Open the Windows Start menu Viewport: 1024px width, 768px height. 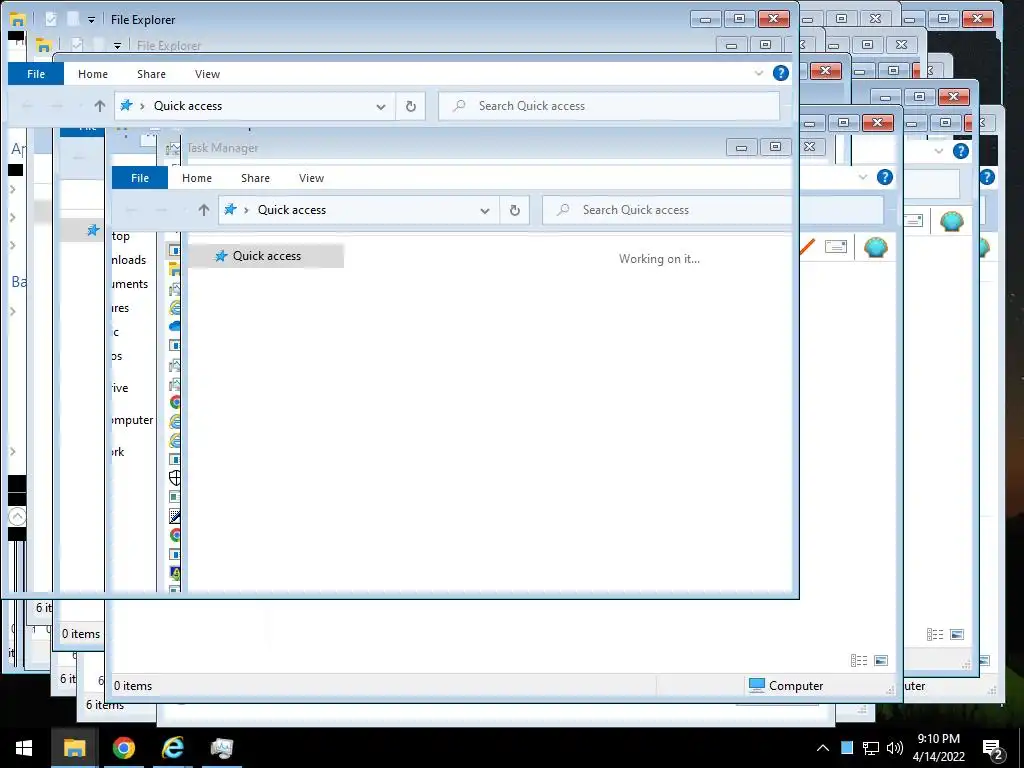[x=24, y=748]
